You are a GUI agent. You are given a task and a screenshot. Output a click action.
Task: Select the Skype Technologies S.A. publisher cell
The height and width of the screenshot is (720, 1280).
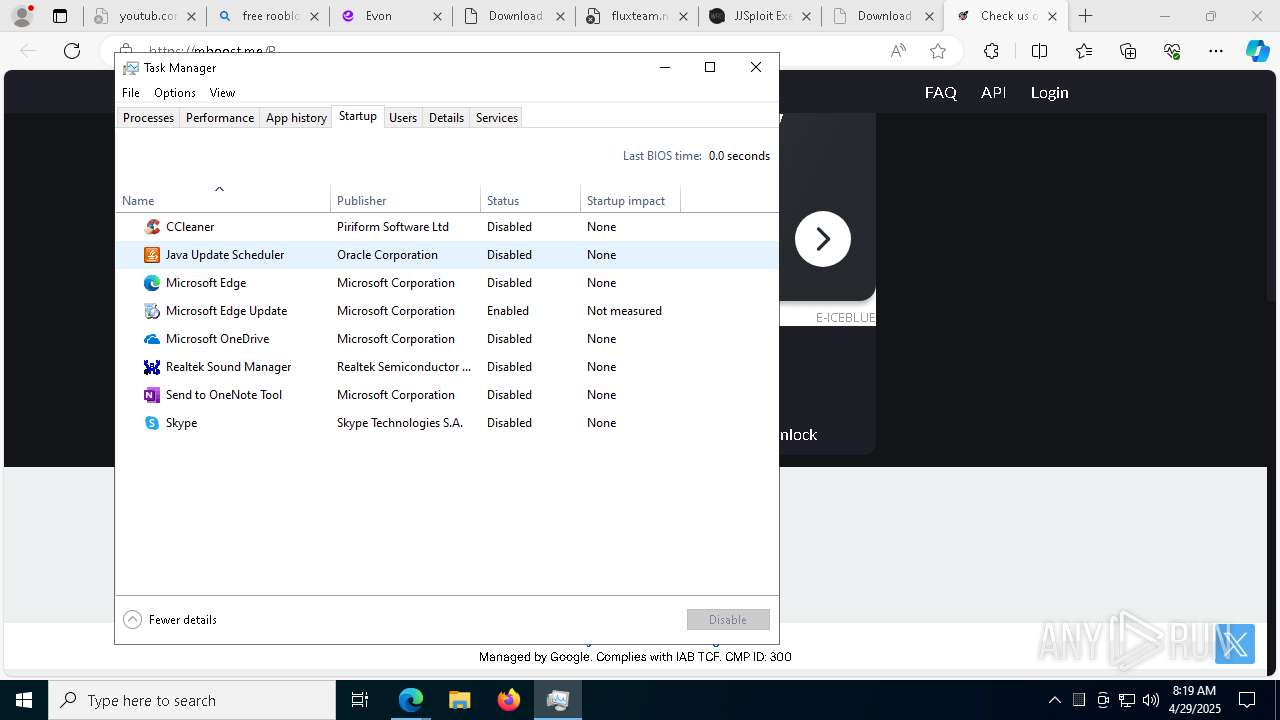(x=400, y=423)
